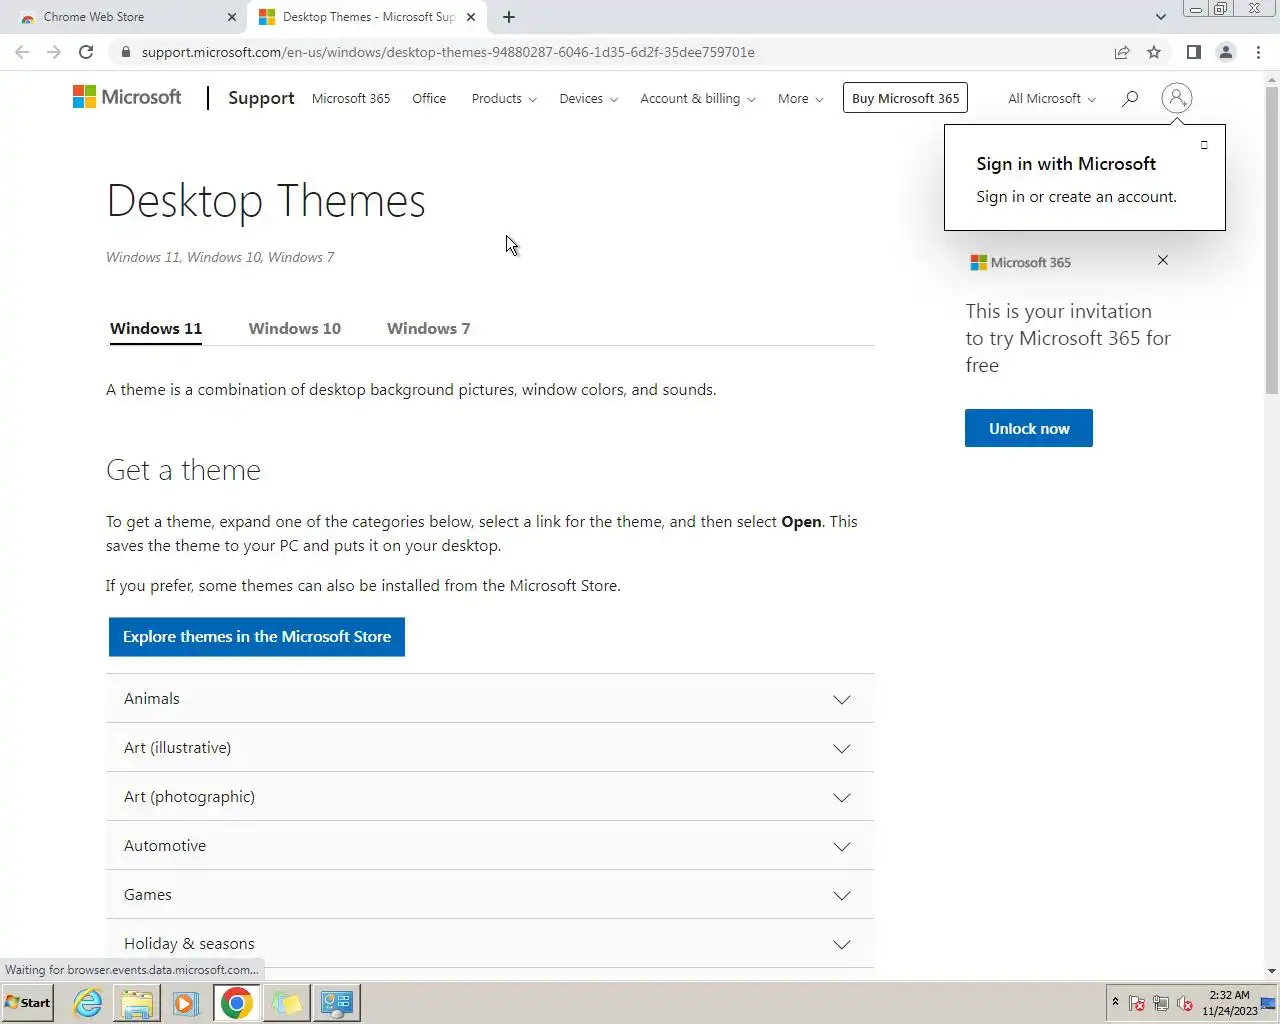The height and width of the screenshot is (1024, 1280).
Task: Open the All Microsoft dropdown
Action: (x=1052, y=98)
